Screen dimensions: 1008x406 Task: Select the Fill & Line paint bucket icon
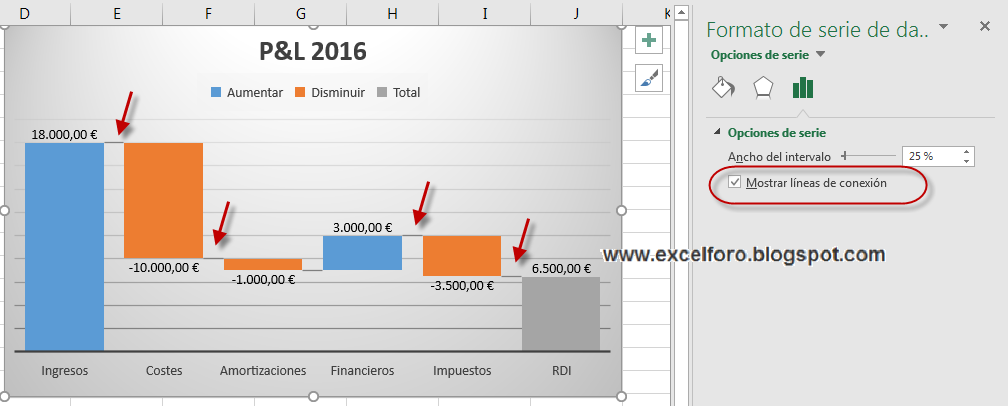coord(723,87)
